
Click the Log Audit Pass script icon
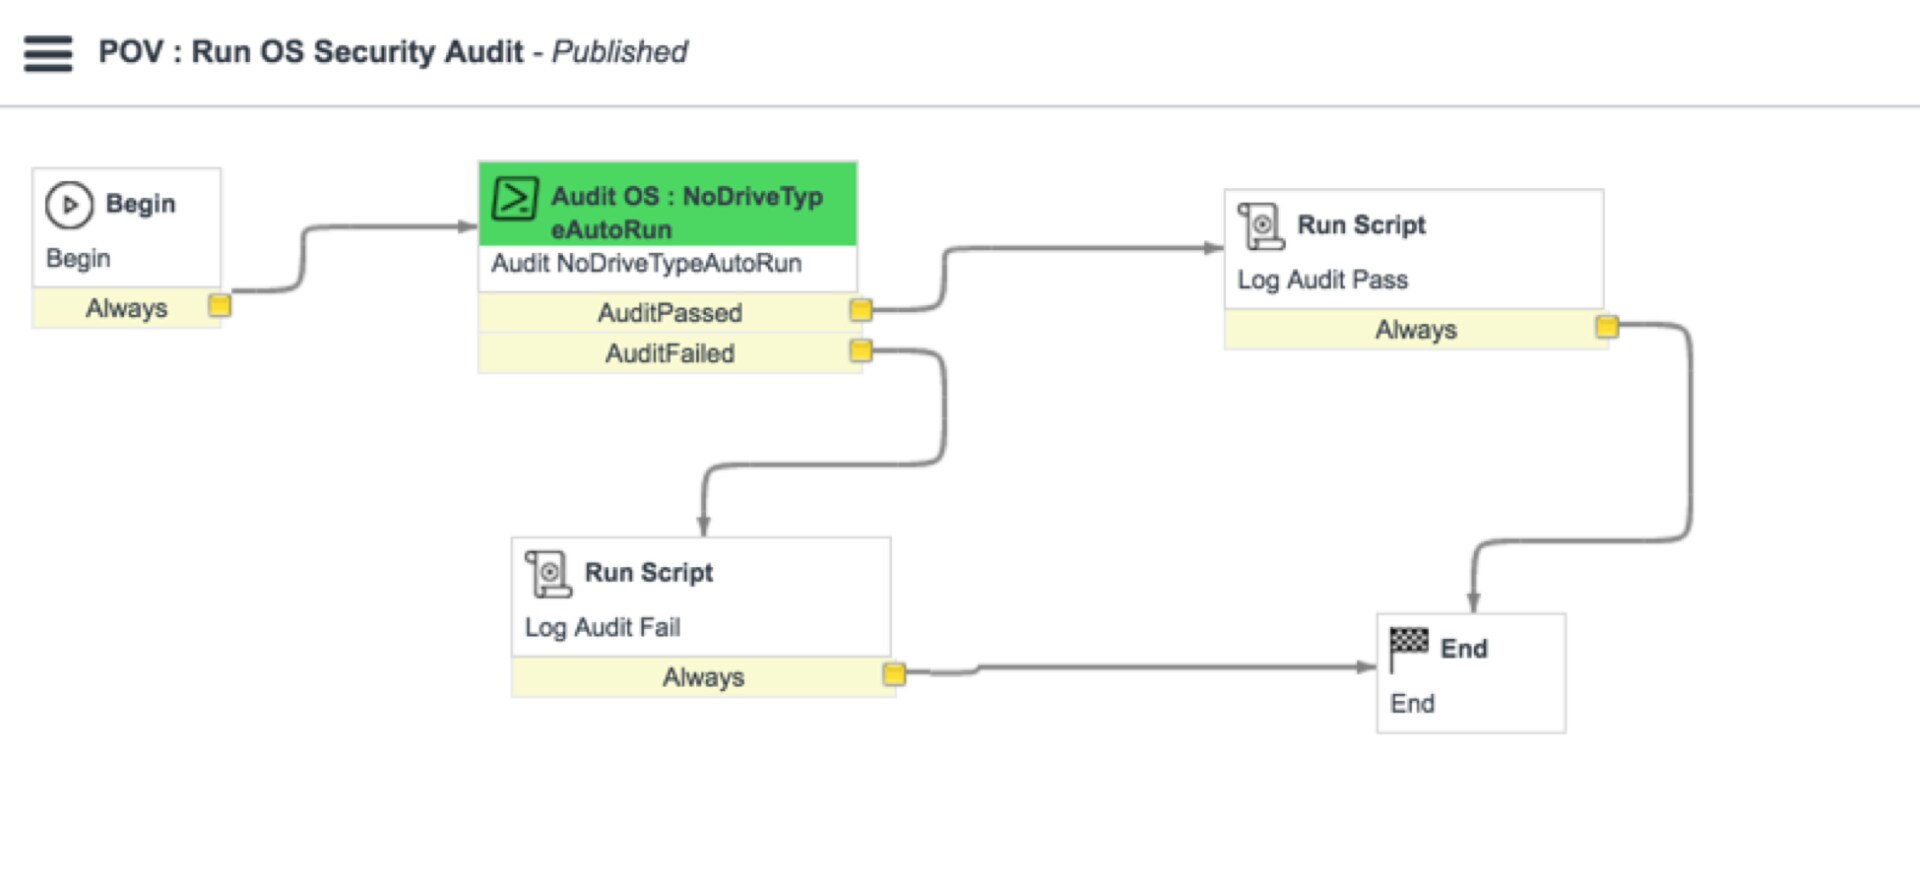point(1261,226)
